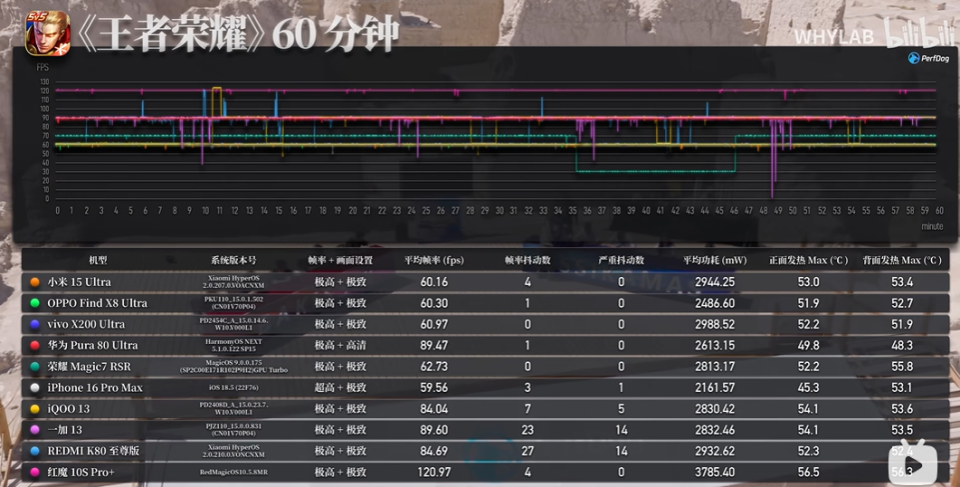This screenshot has height=487, width=960.
Task: Click the 华为 Pura 80 Ultra model name
Action: point(92,345)
